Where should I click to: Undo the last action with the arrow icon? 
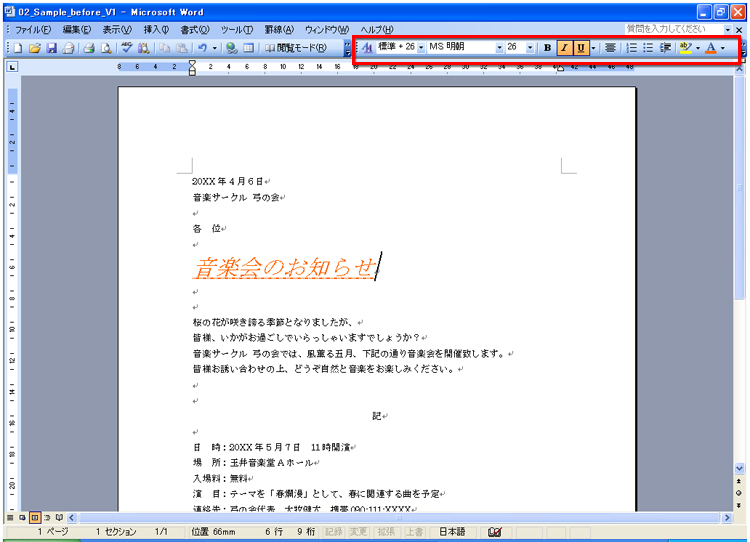pos(203,48)
